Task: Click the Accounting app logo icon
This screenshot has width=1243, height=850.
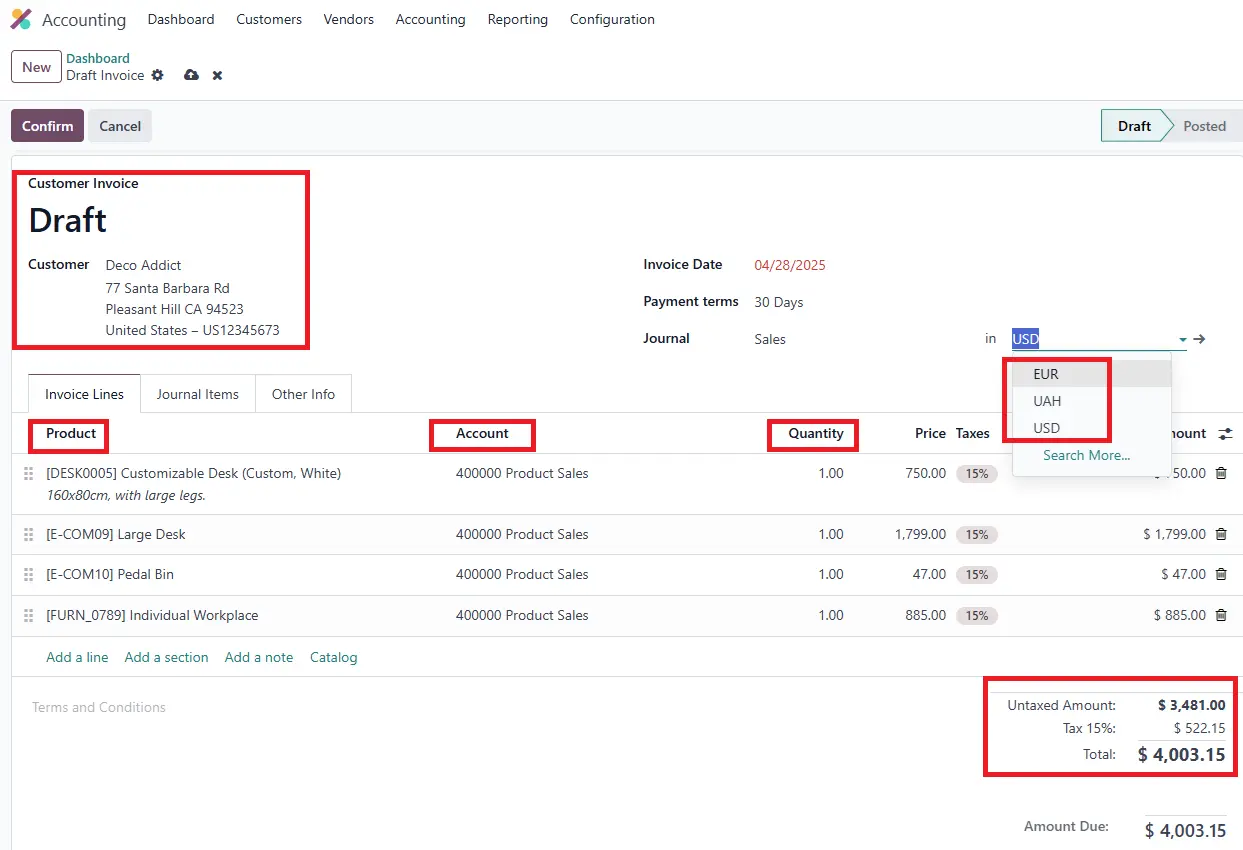Action: (x=21, y=19)
